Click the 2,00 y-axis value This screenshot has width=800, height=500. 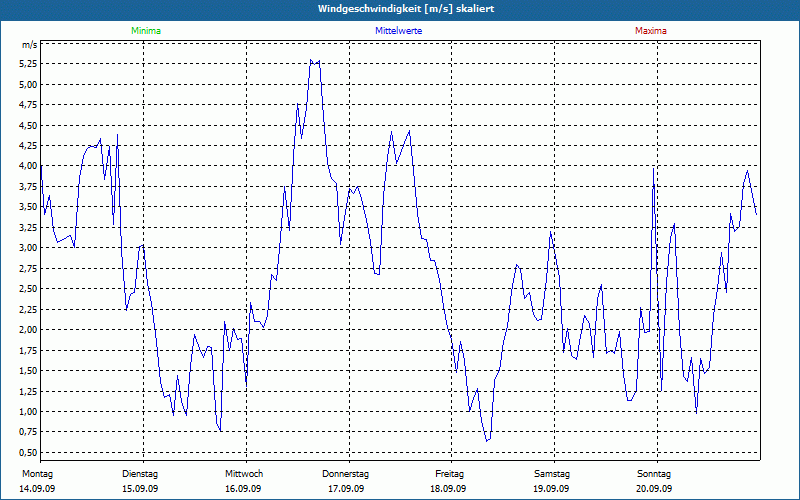30,330
